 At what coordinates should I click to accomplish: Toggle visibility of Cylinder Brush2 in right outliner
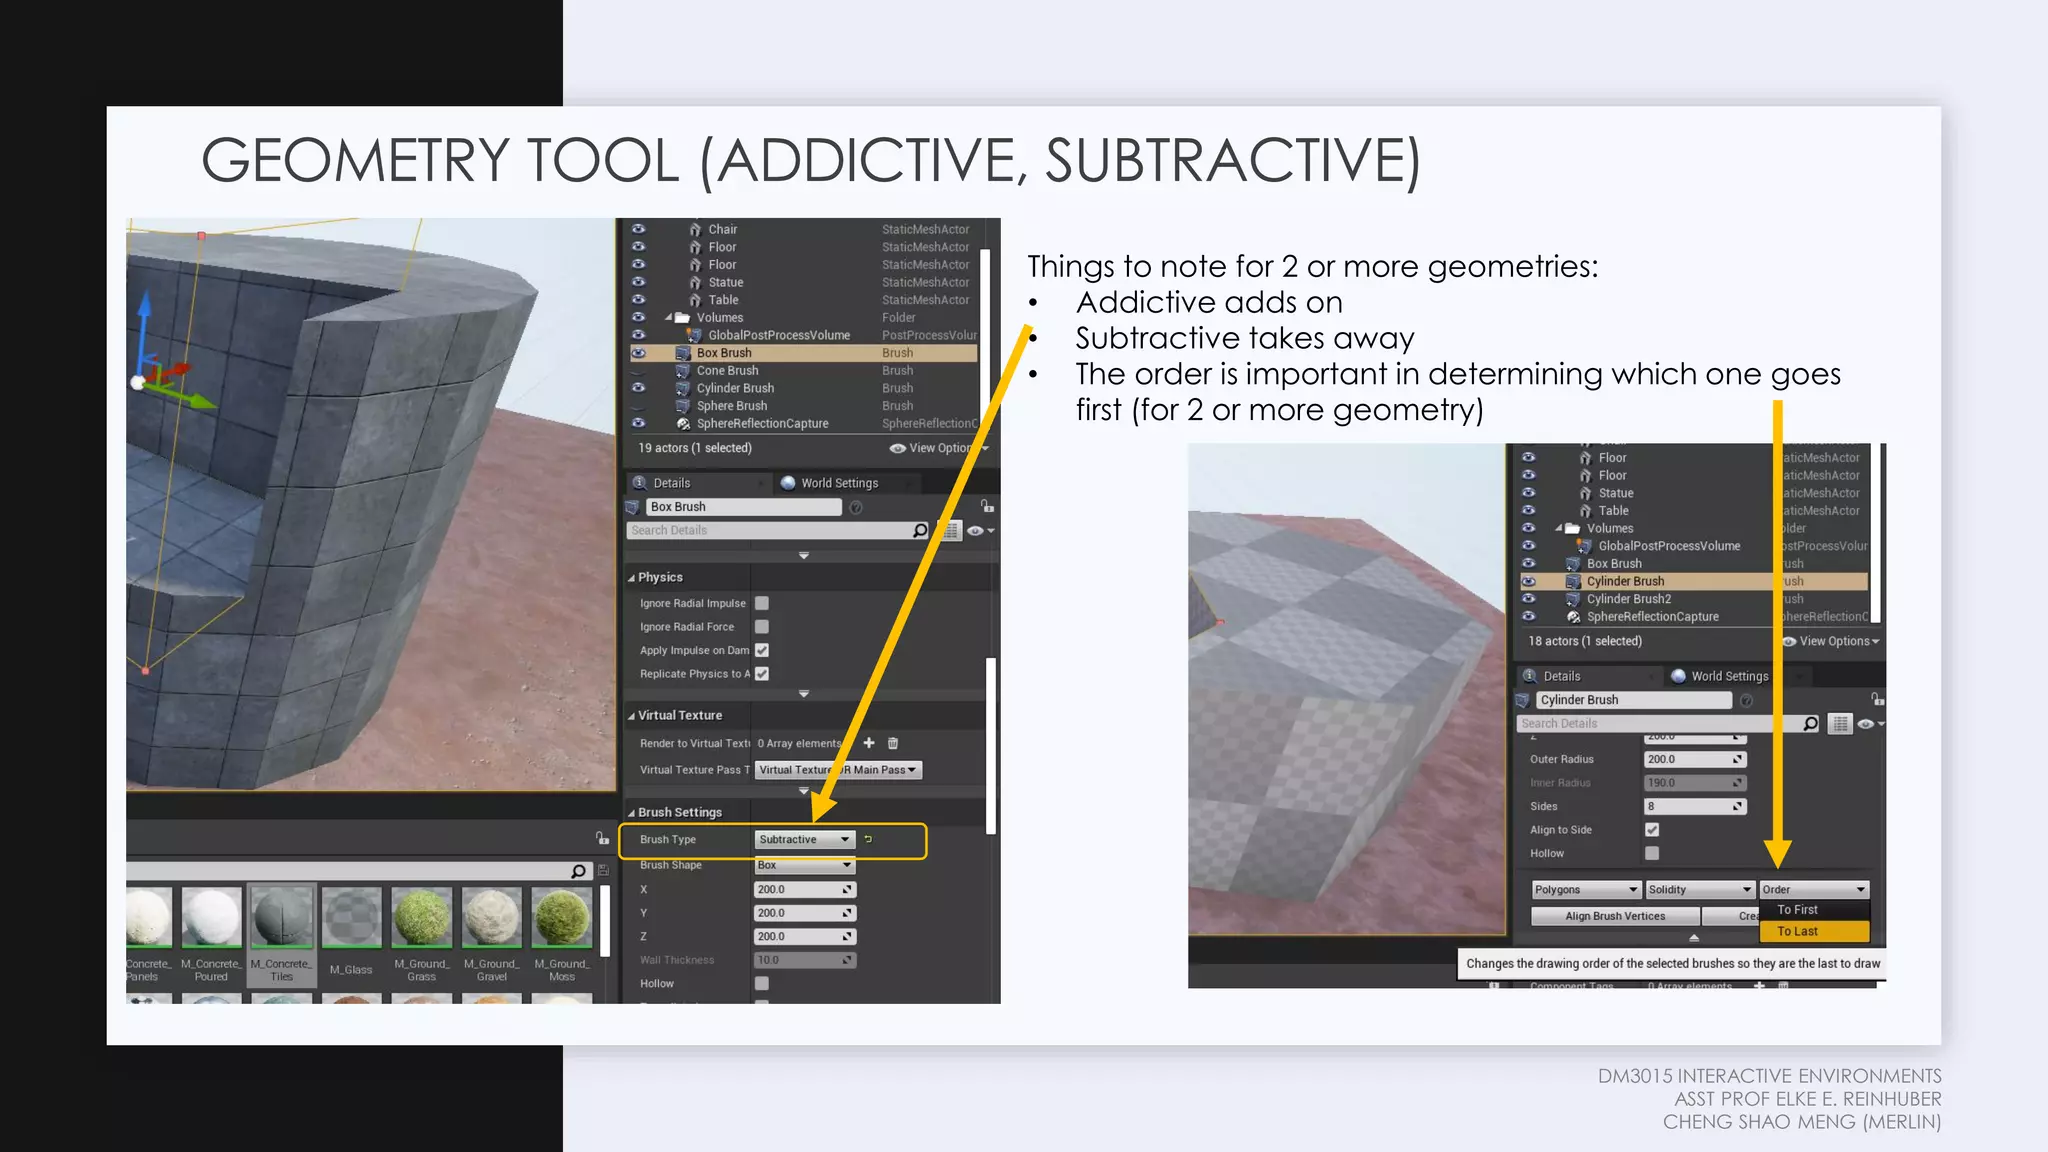pyautogui.click(x=1528, y=599)
